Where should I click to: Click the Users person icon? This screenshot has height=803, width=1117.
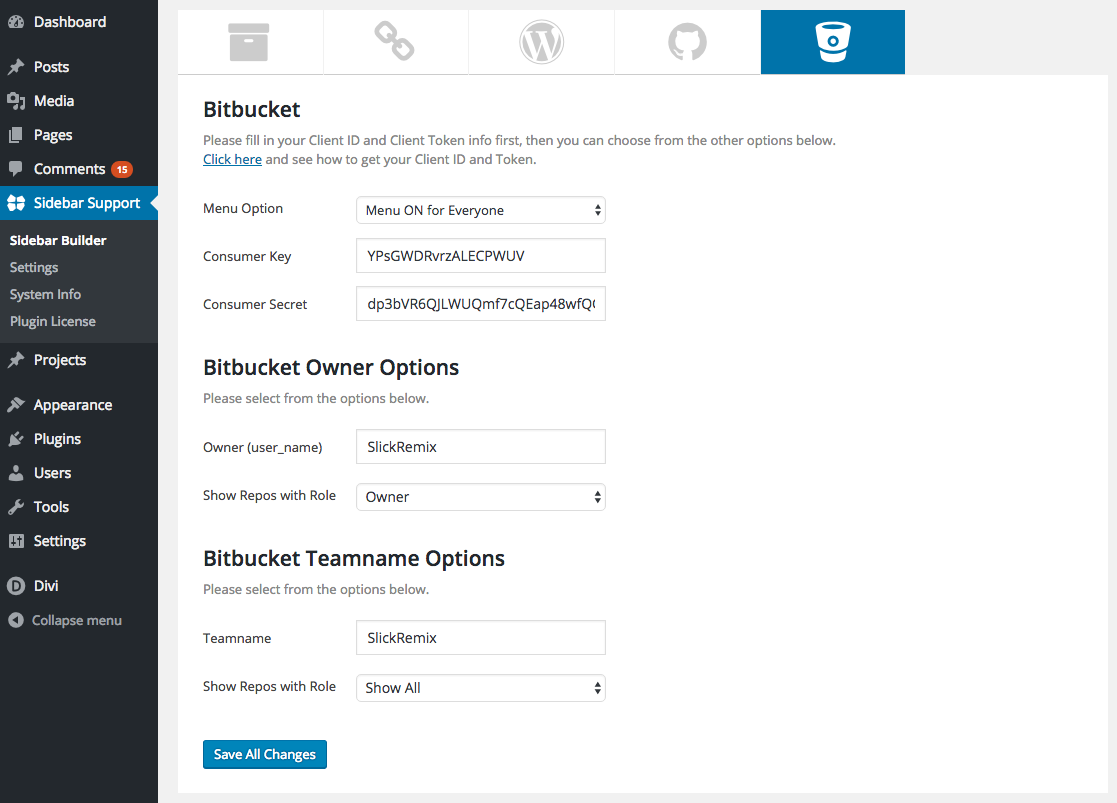[x=16, y=473]
